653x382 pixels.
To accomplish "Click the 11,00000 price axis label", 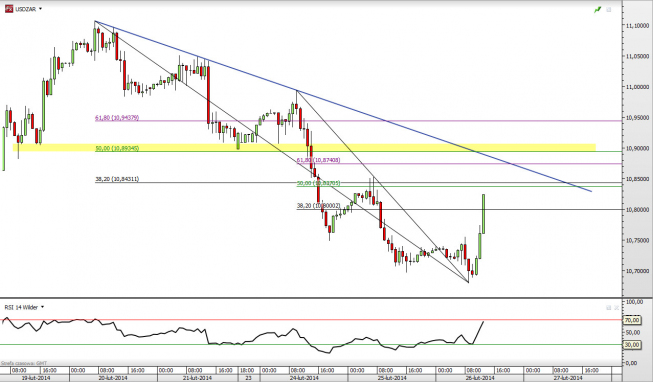I will click(637, 87).
